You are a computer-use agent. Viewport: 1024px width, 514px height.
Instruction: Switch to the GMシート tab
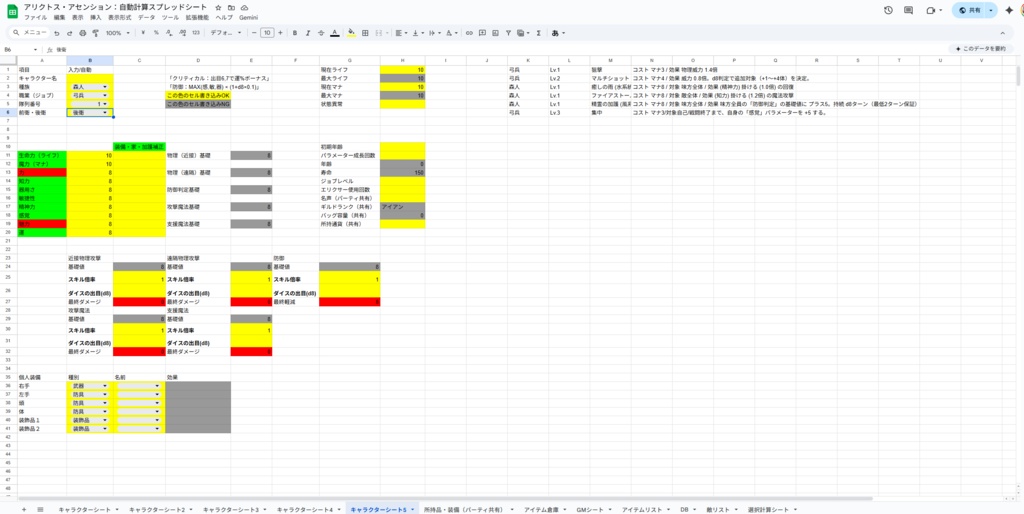pyautogui.click(x=590, y=509)
